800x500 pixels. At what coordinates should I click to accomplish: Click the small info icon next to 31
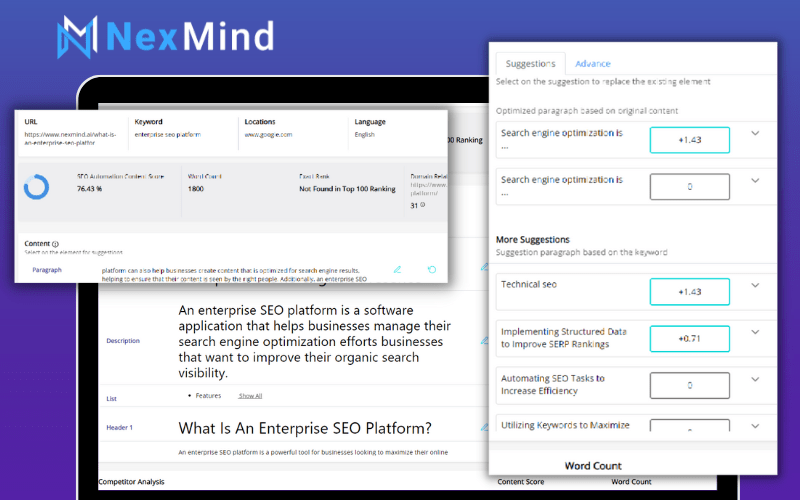tap(422, 205)
